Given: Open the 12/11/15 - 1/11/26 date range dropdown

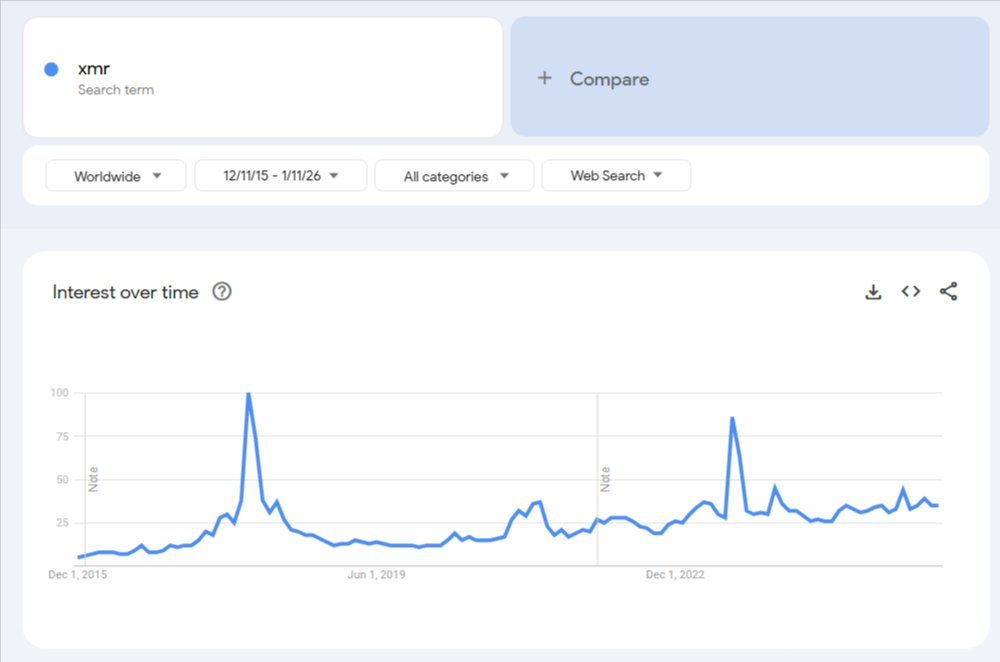Looking at the screenshot, I should 281,176.
